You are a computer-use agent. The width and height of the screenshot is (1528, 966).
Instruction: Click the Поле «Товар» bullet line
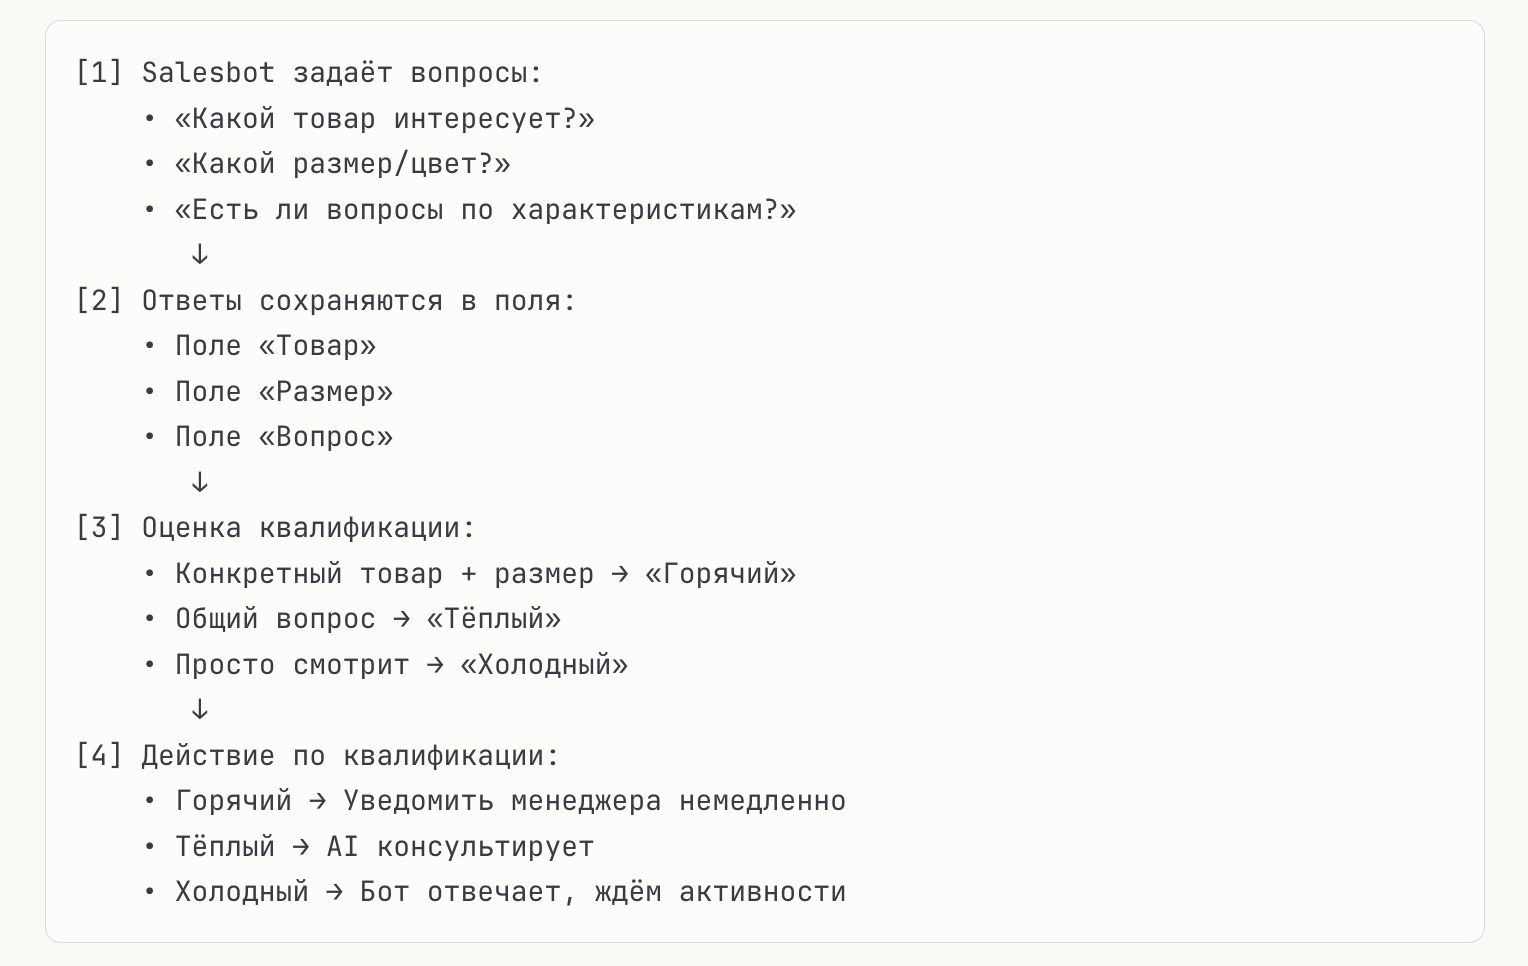point(275,346)
